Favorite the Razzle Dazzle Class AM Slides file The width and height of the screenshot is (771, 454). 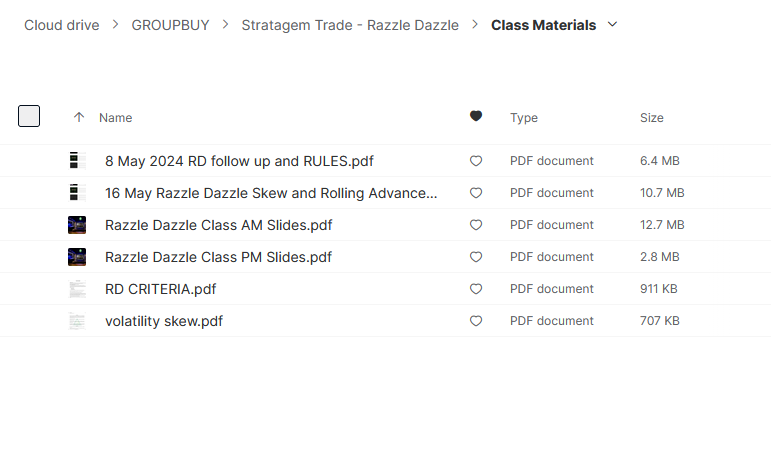[x=476, y=225]
